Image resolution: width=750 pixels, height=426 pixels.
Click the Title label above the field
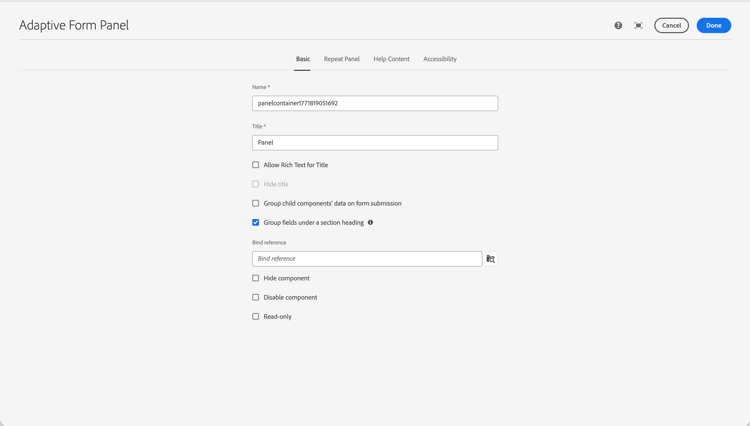259,126
